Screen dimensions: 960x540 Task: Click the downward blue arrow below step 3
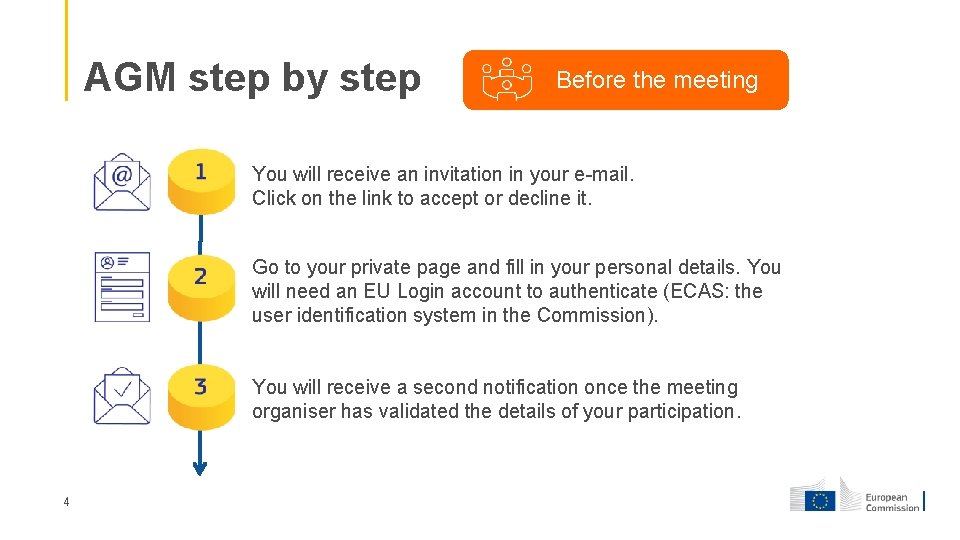tap(200, 454)
